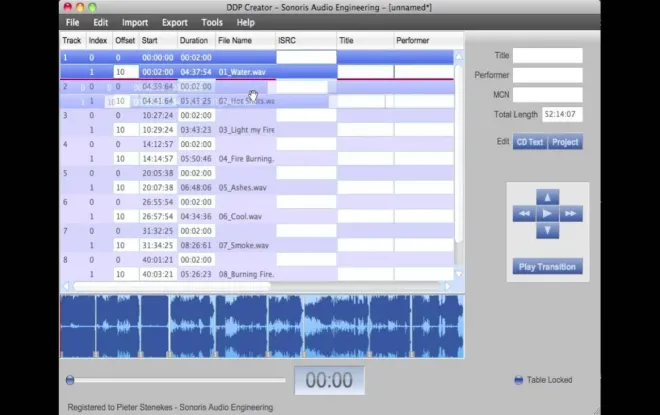Click the File Name column header
Image resolution: width=660 pixels, height=415 pixels.
[245, 40]
